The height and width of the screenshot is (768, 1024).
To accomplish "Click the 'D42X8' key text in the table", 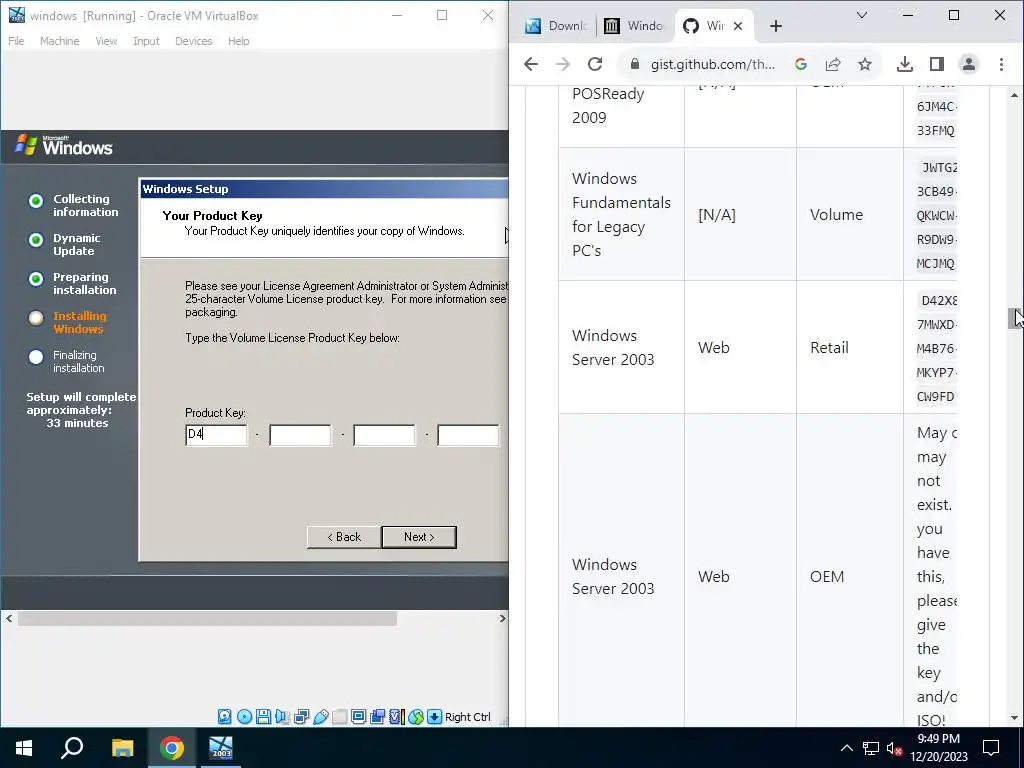I will point(938,300).
